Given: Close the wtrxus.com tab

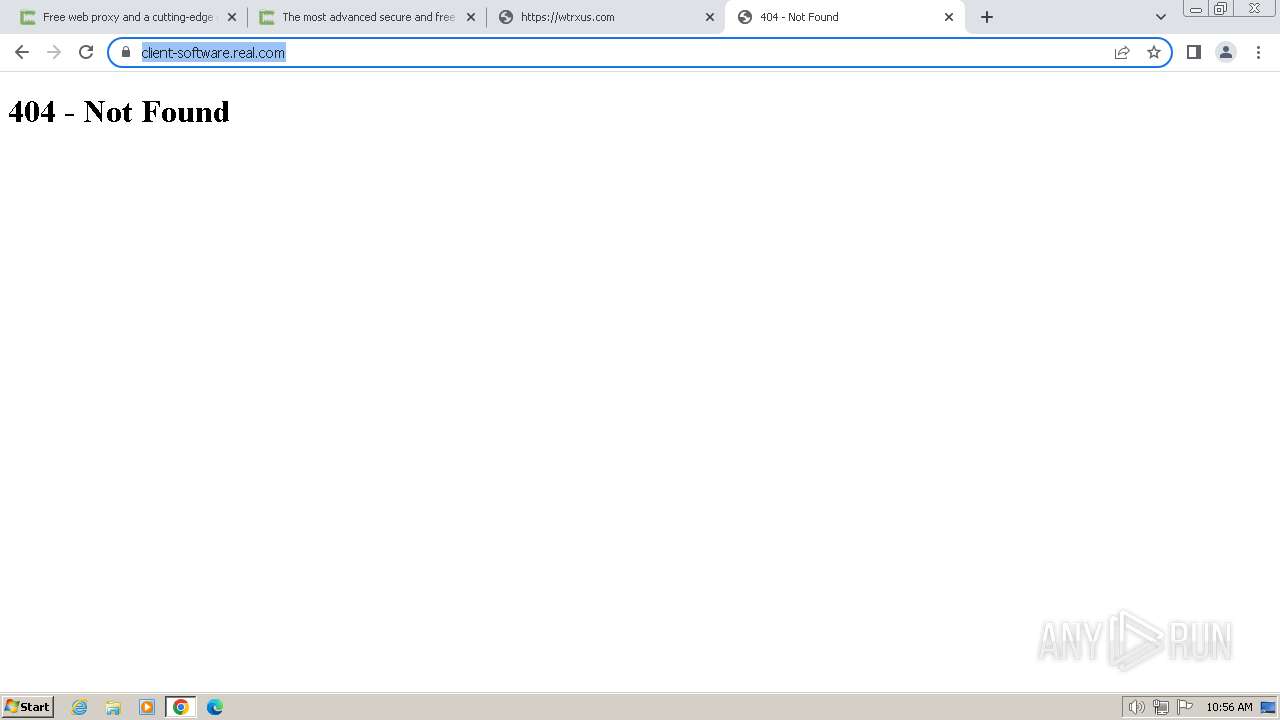Looking at the screenshot, I should 710,17.
